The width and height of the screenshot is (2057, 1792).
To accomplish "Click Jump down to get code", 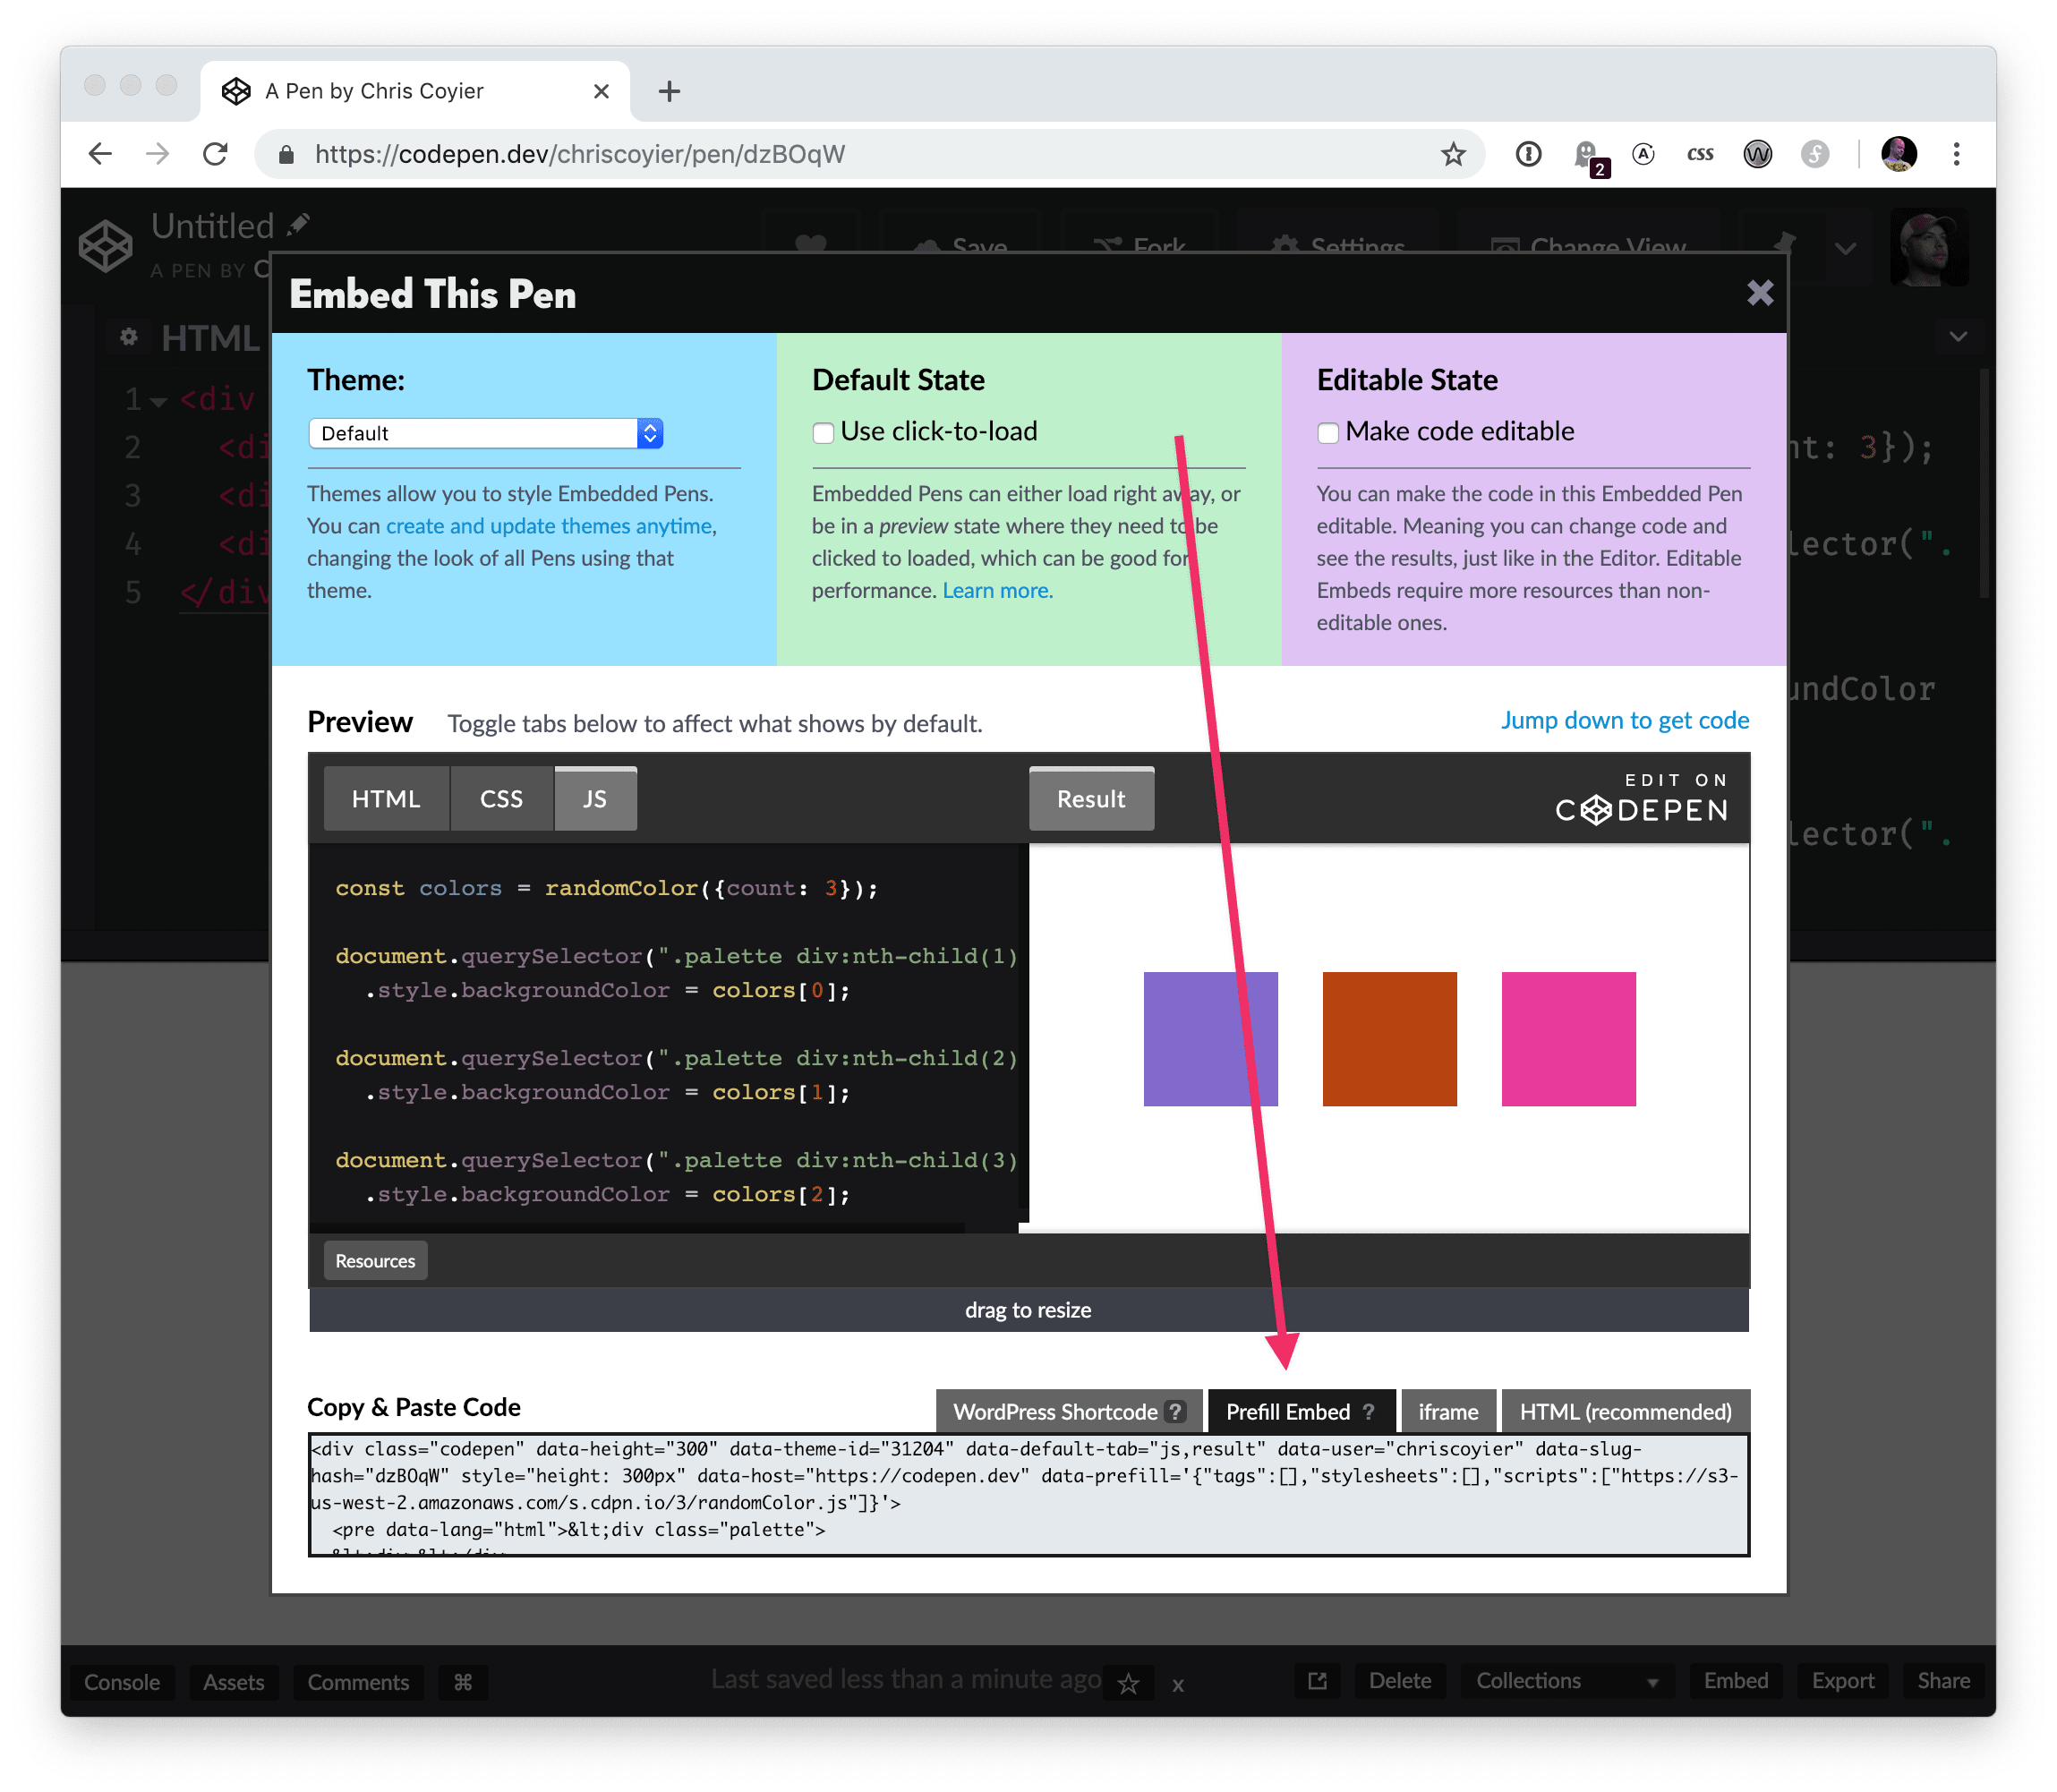I will click(x=1625, y=720).
